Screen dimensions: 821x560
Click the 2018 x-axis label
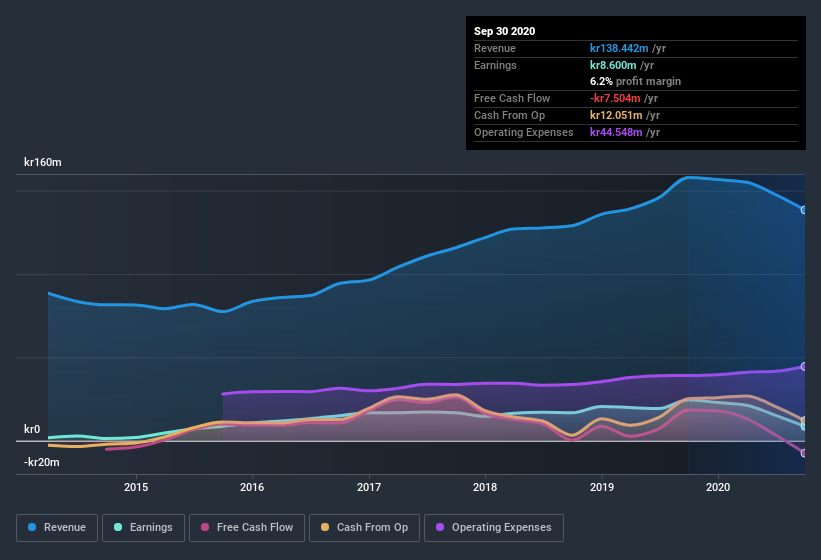[x=485, y=487]
